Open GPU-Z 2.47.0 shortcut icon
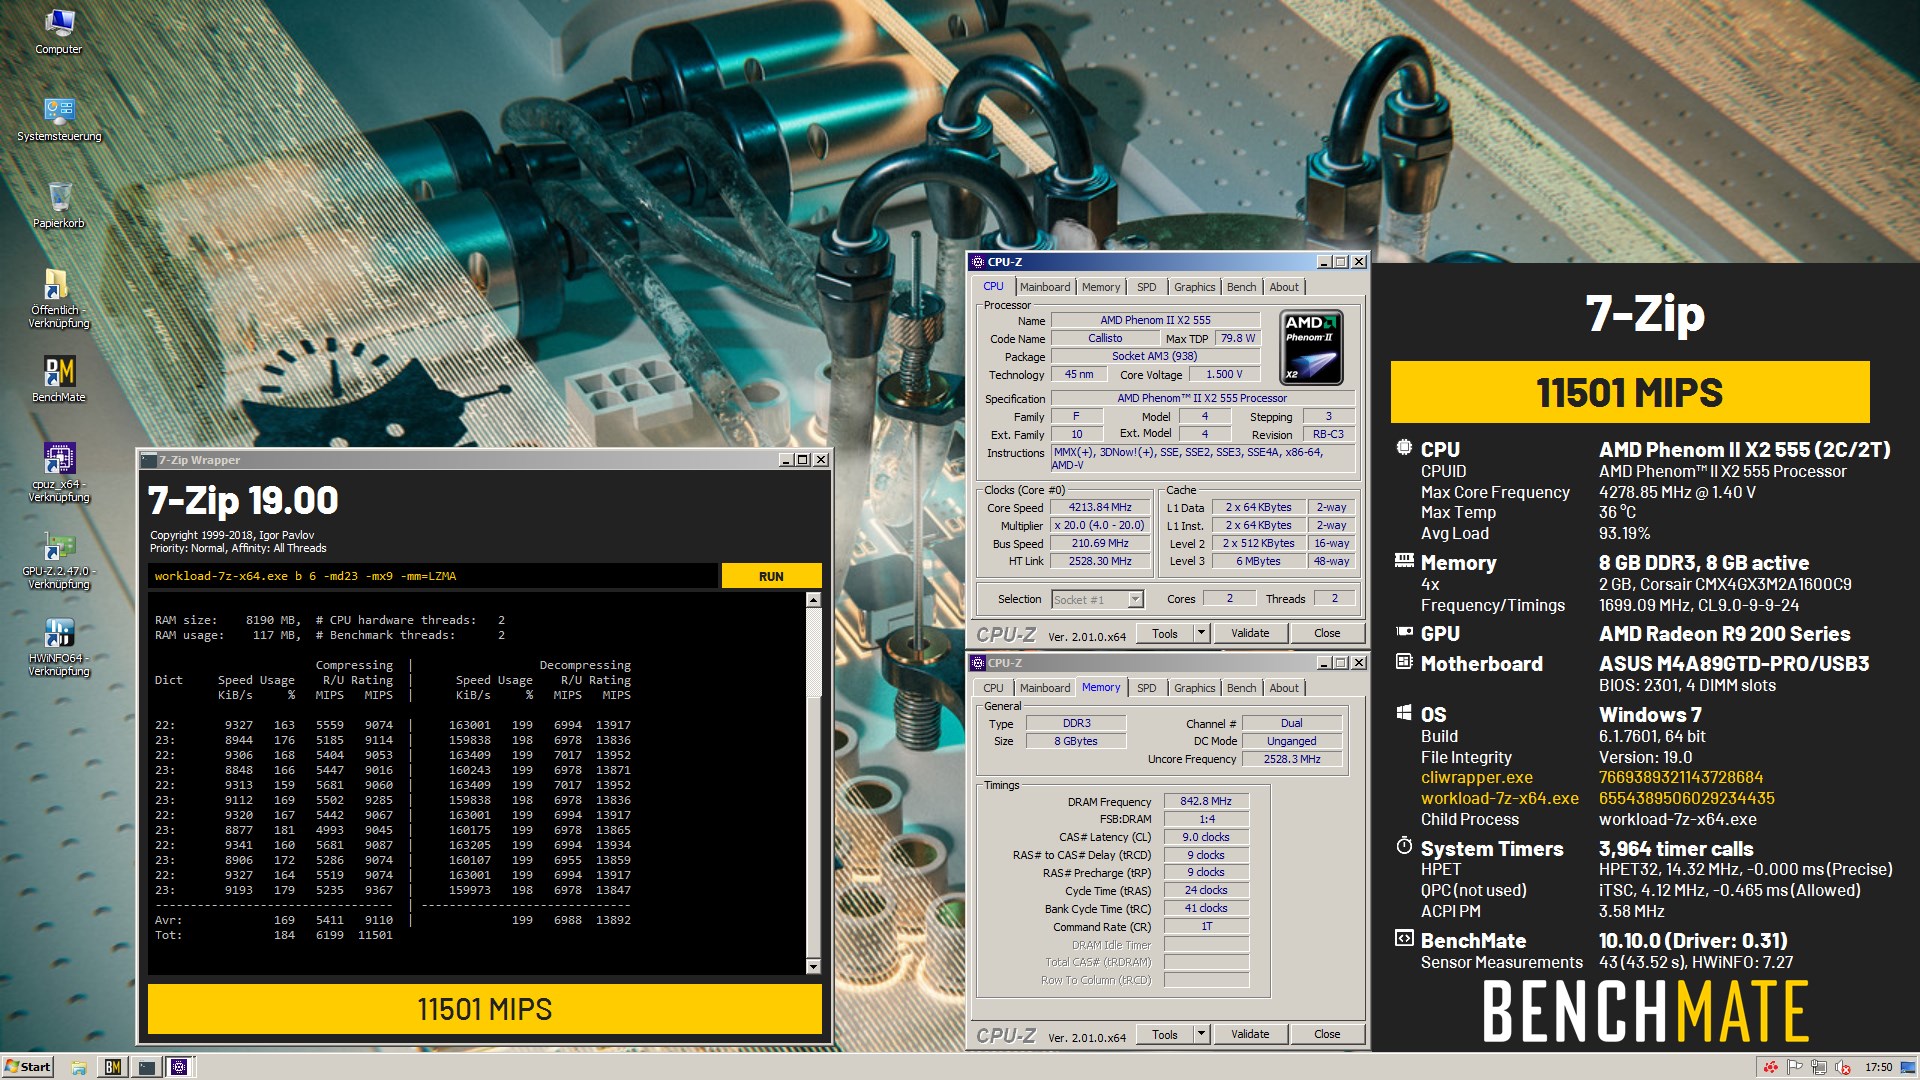Screen dimensions: 1920x1080 coord(59,559)
